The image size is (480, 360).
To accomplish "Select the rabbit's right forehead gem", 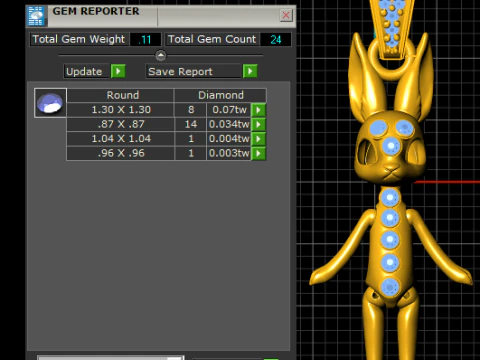I will [404, 128].
